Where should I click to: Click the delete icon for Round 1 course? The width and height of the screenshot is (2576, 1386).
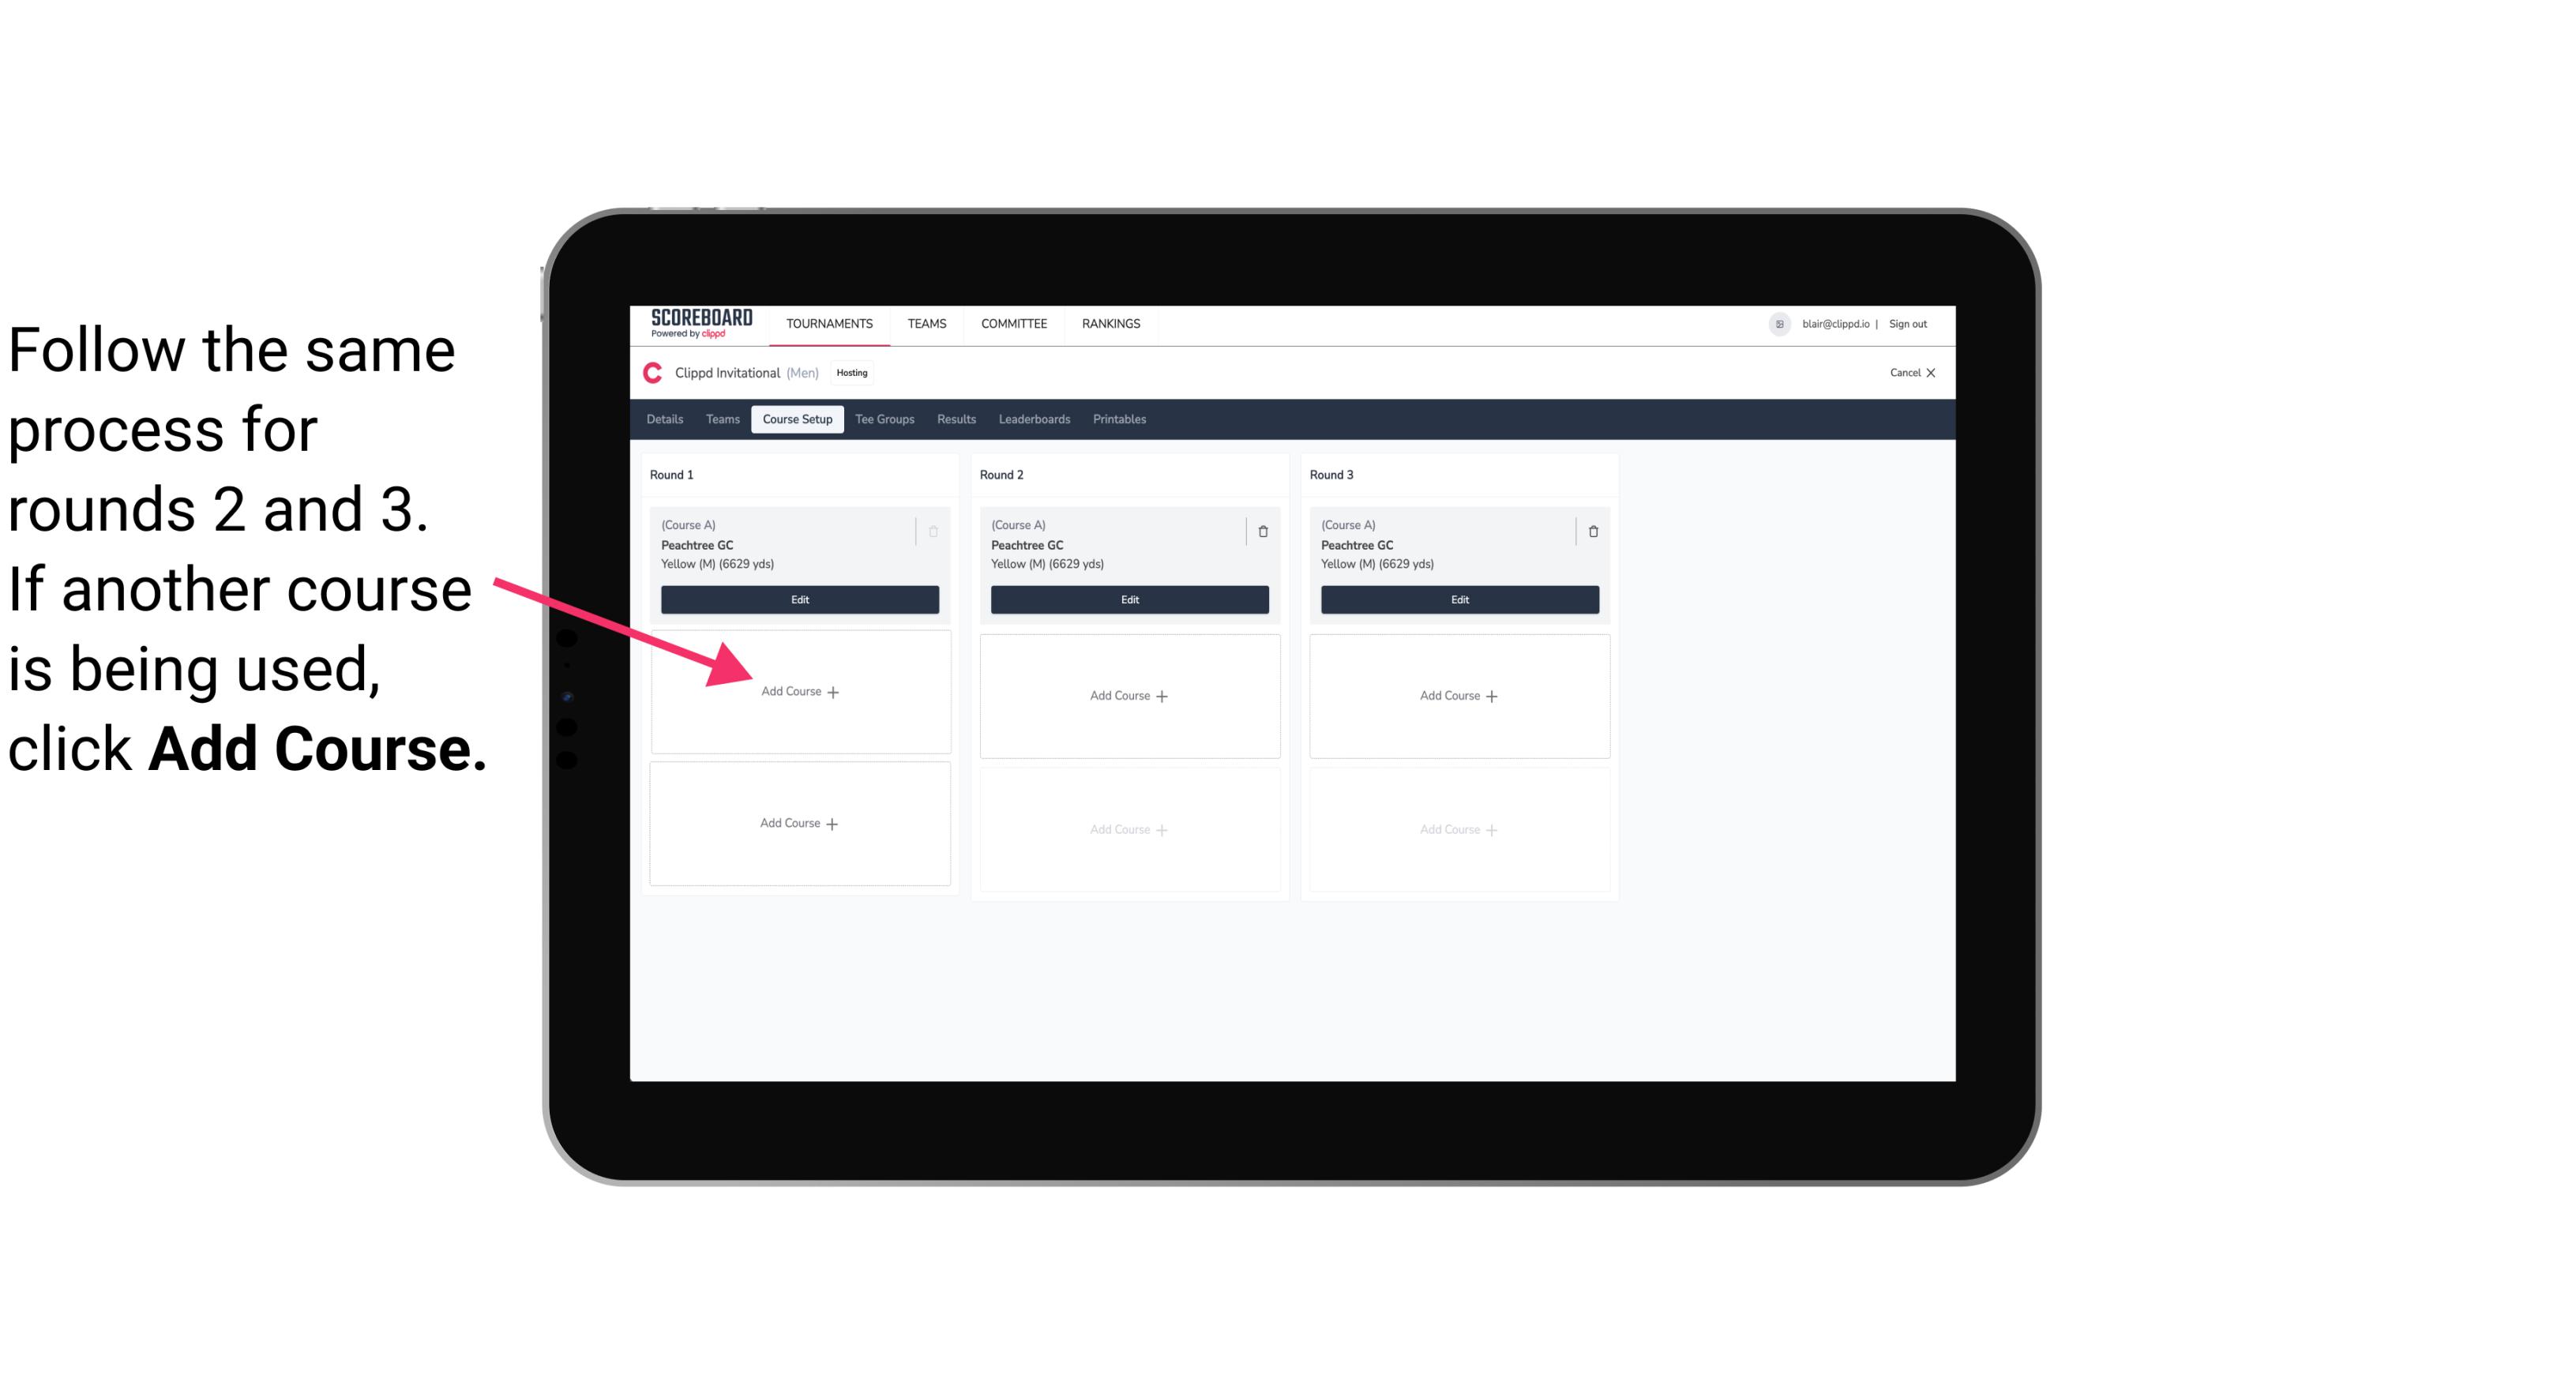[935, 531]
